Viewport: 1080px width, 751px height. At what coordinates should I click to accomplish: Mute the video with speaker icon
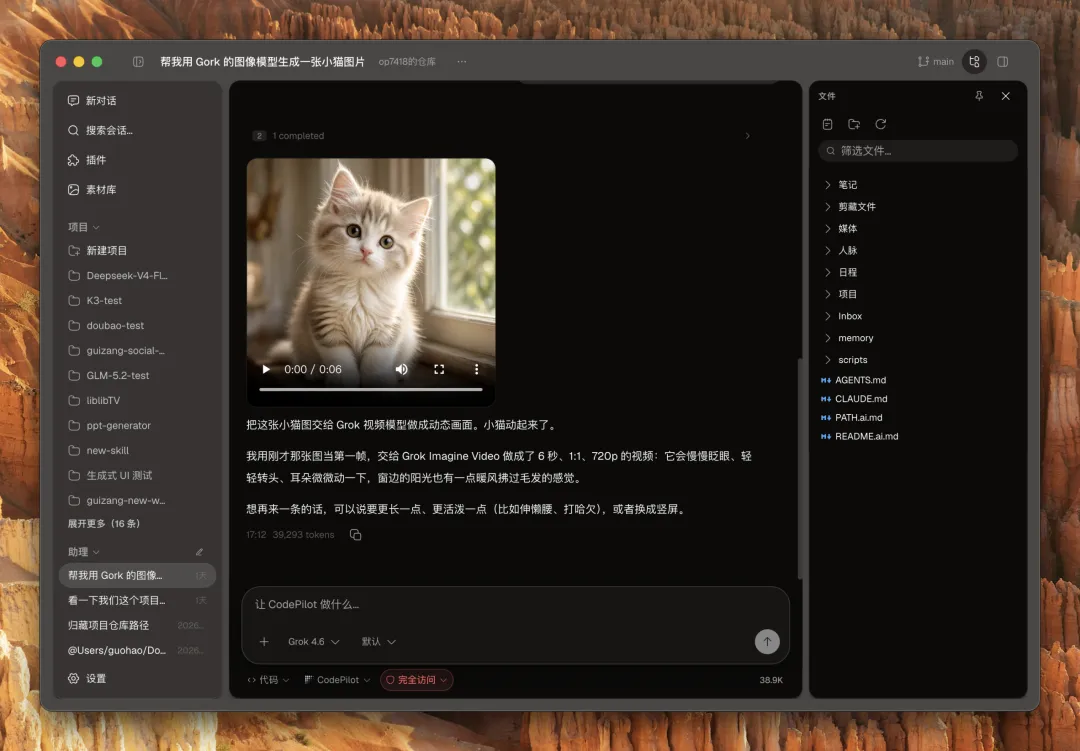click(402, 369)
